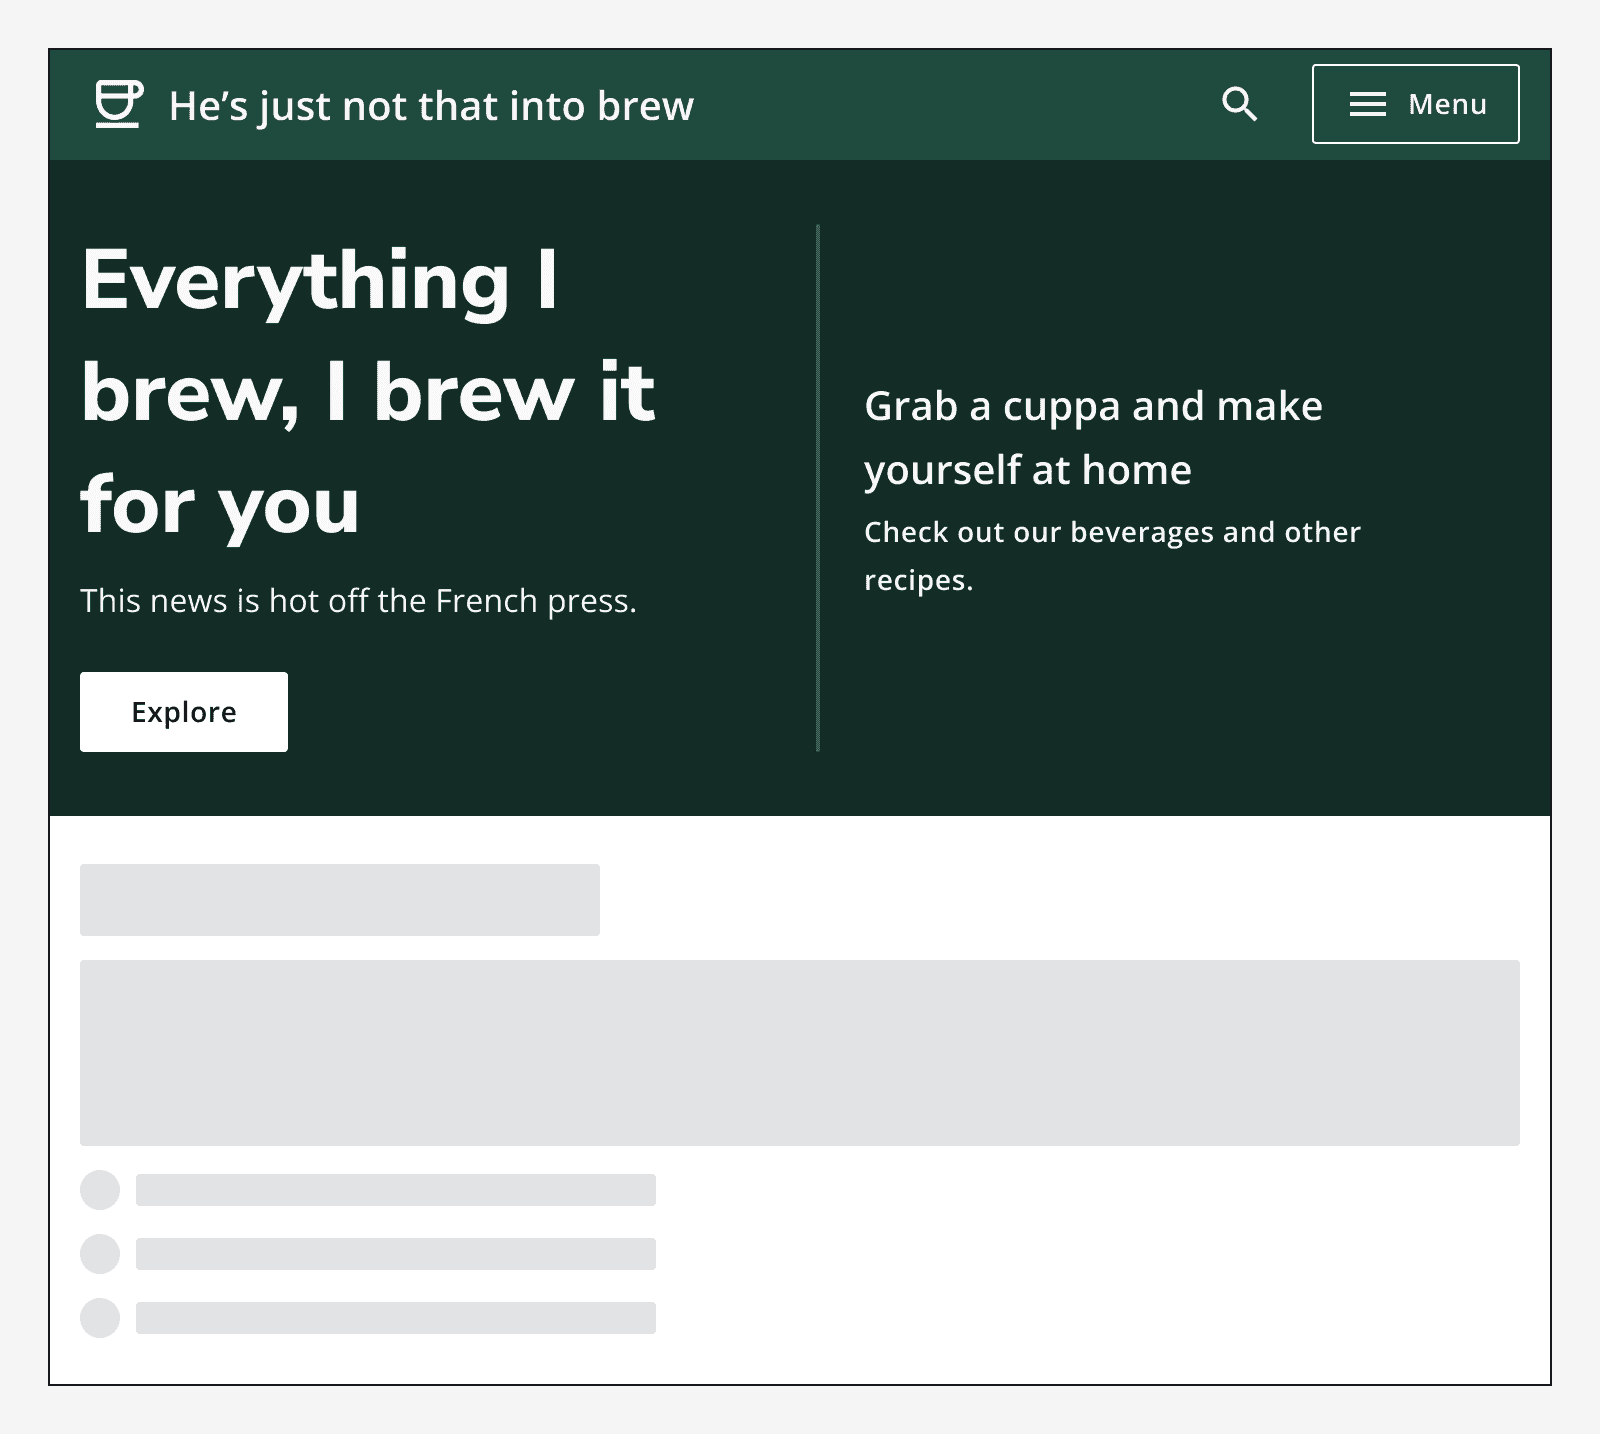Click "This news is hot off the French press" text
This screenshot has height=1434, width=1600.
[x=358, y=601]
